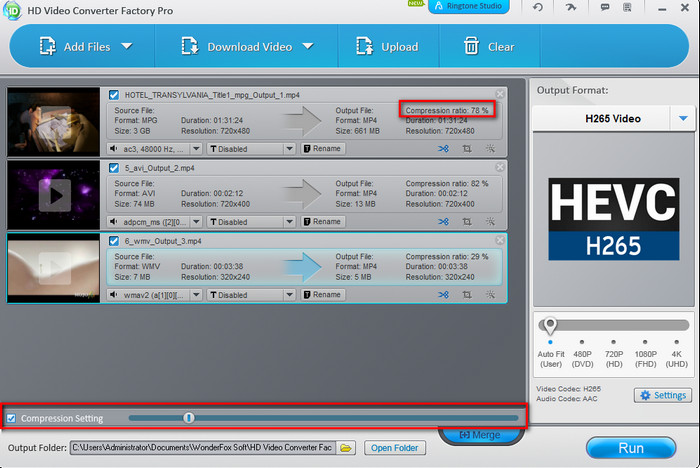
Task: Rename the 6_wmv_Output_3.mp4 file
Action: (x=322, y=295)
